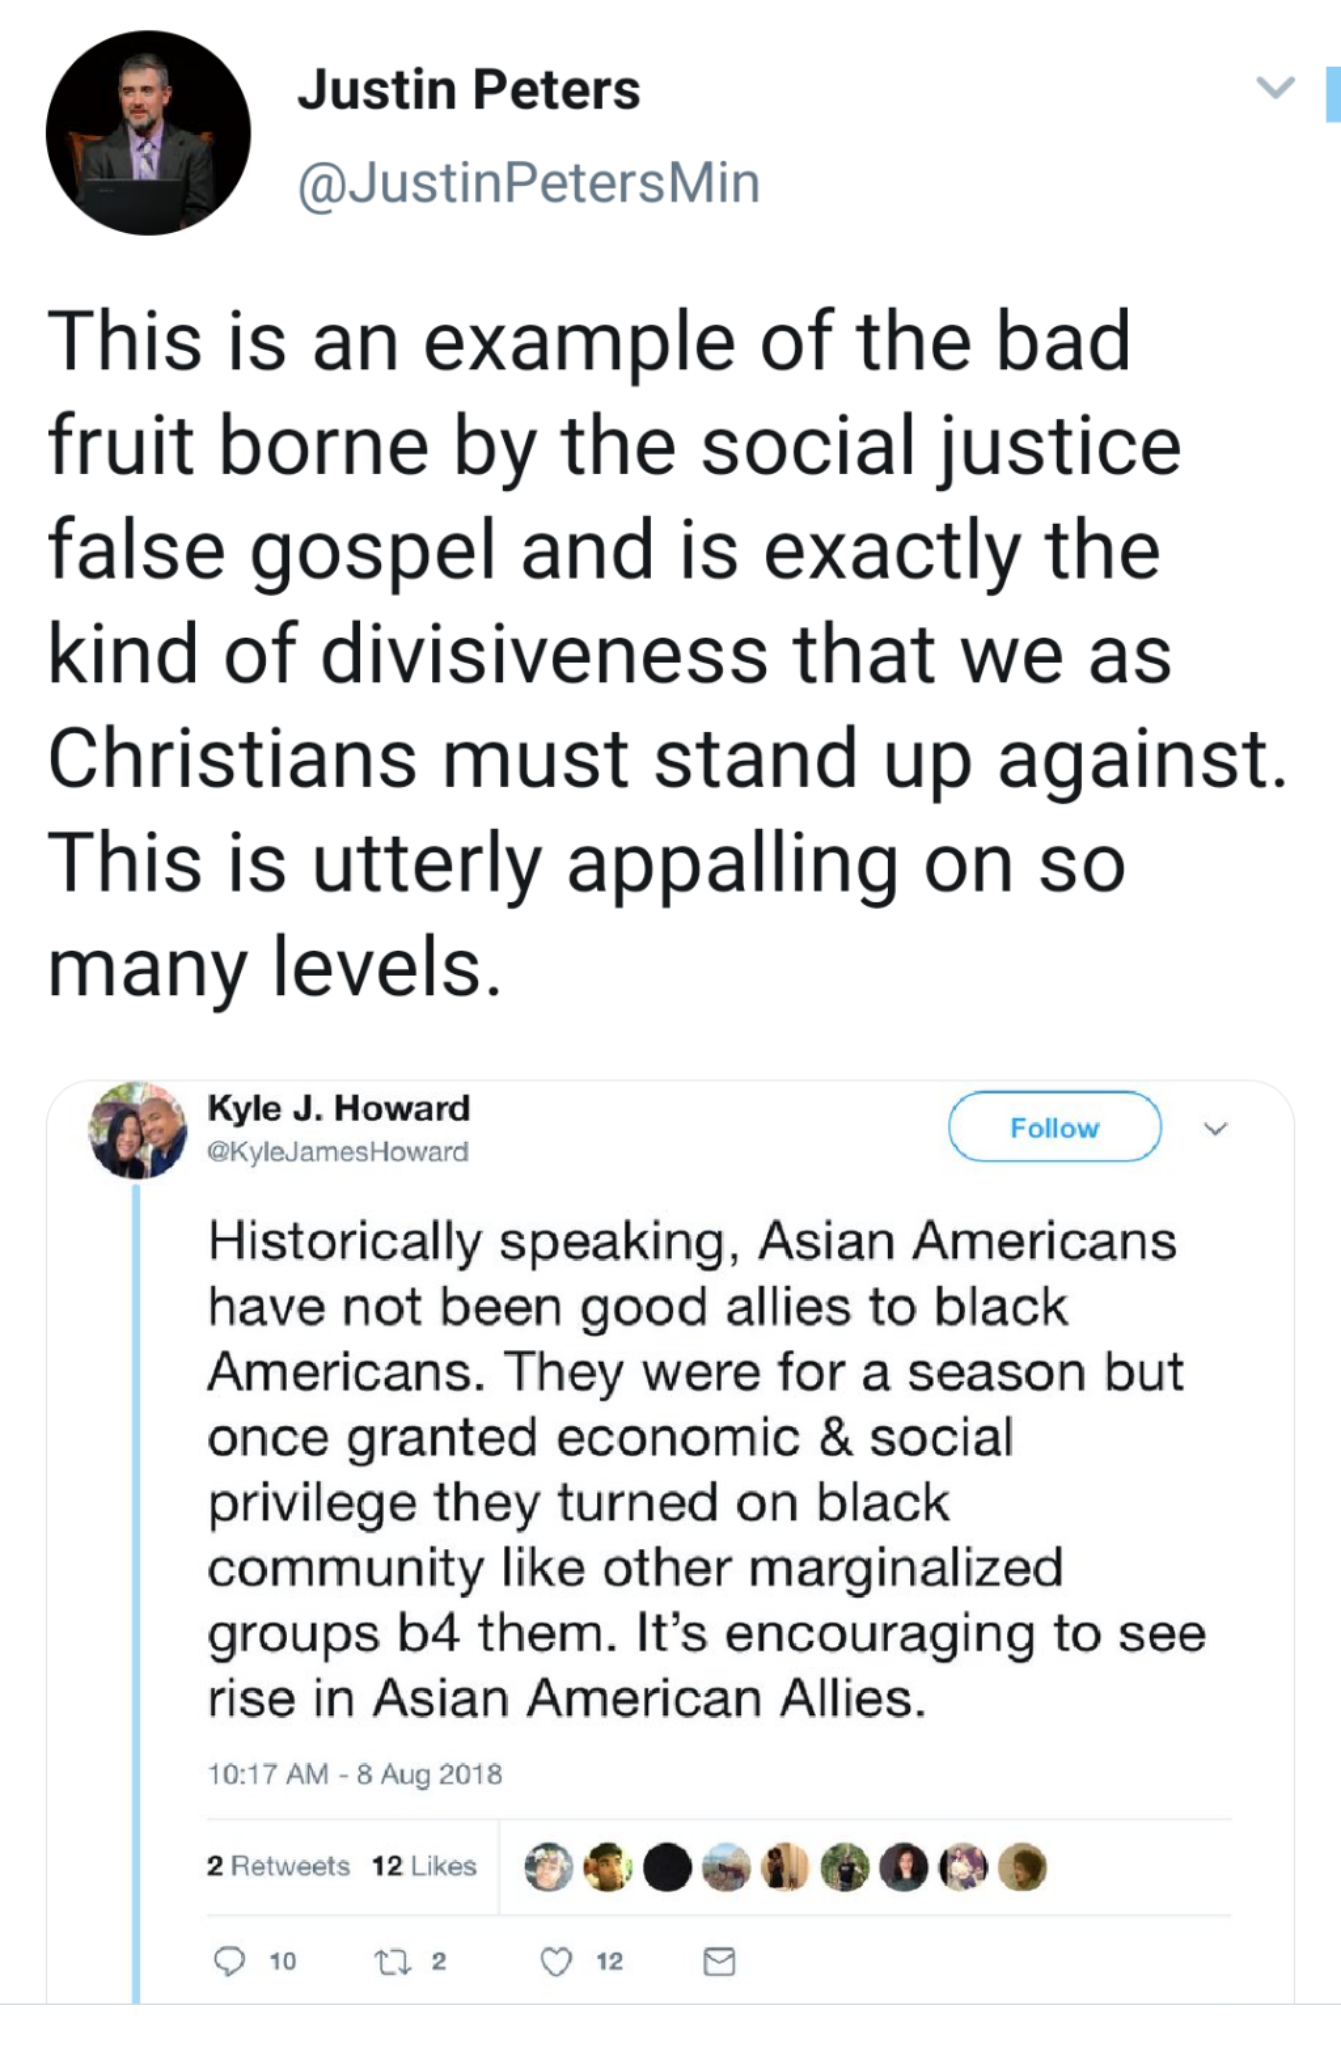Image resolution: width=1341 pixels, height=2048 pixels.
Task: Click the 10:17 AM - 8 Aug 2018 timestamp
Action: (354, 1774)
